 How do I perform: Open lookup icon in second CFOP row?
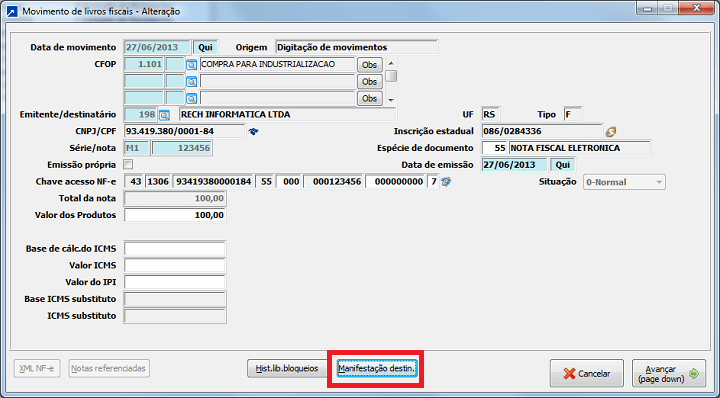click(191, 82)
